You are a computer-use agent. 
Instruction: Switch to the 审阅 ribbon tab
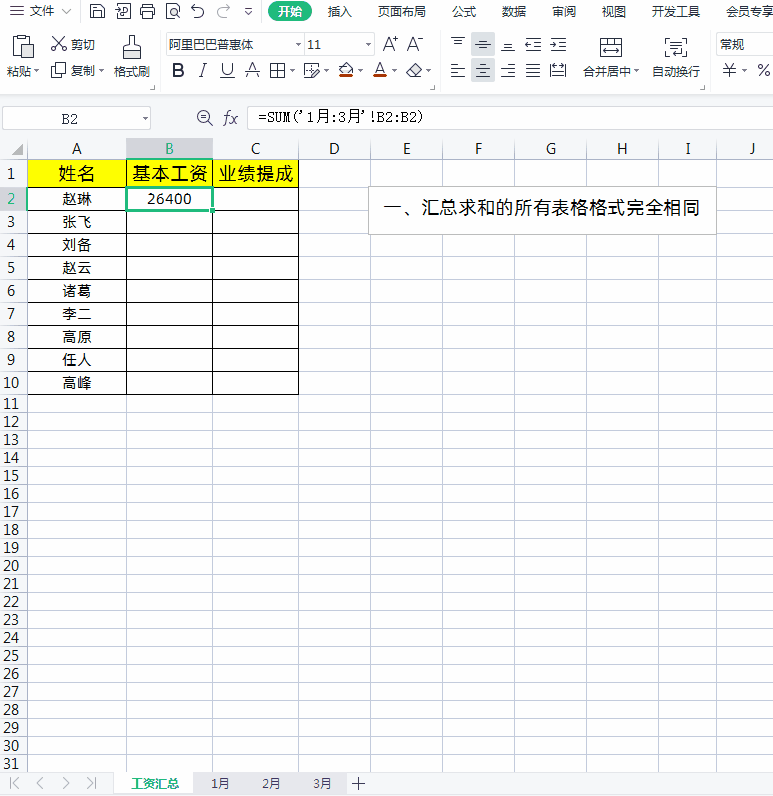point(564,11)
